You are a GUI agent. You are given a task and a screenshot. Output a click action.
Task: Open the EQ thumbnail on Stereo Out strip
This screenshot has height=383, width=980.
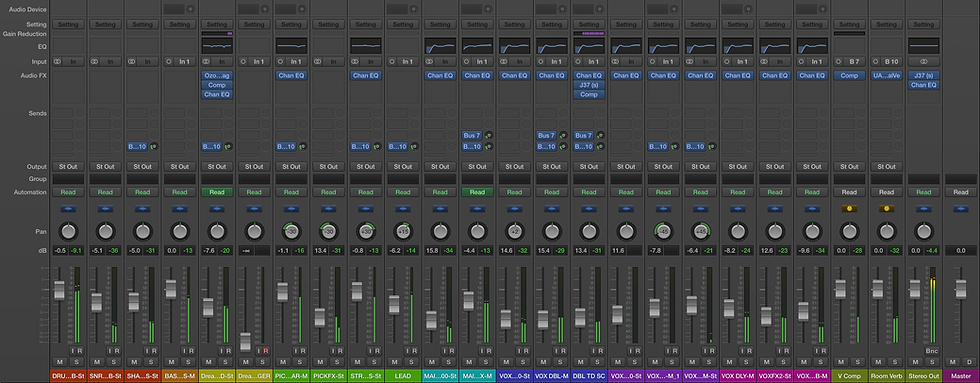click(x=923, y=46)
